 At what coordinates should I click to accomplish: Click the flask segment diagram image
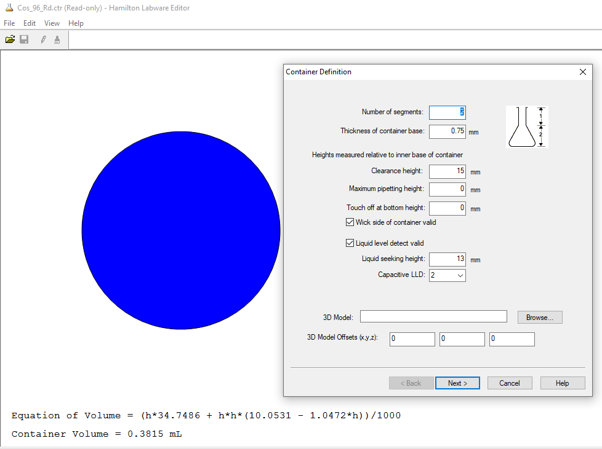click(x=527, y=126)
